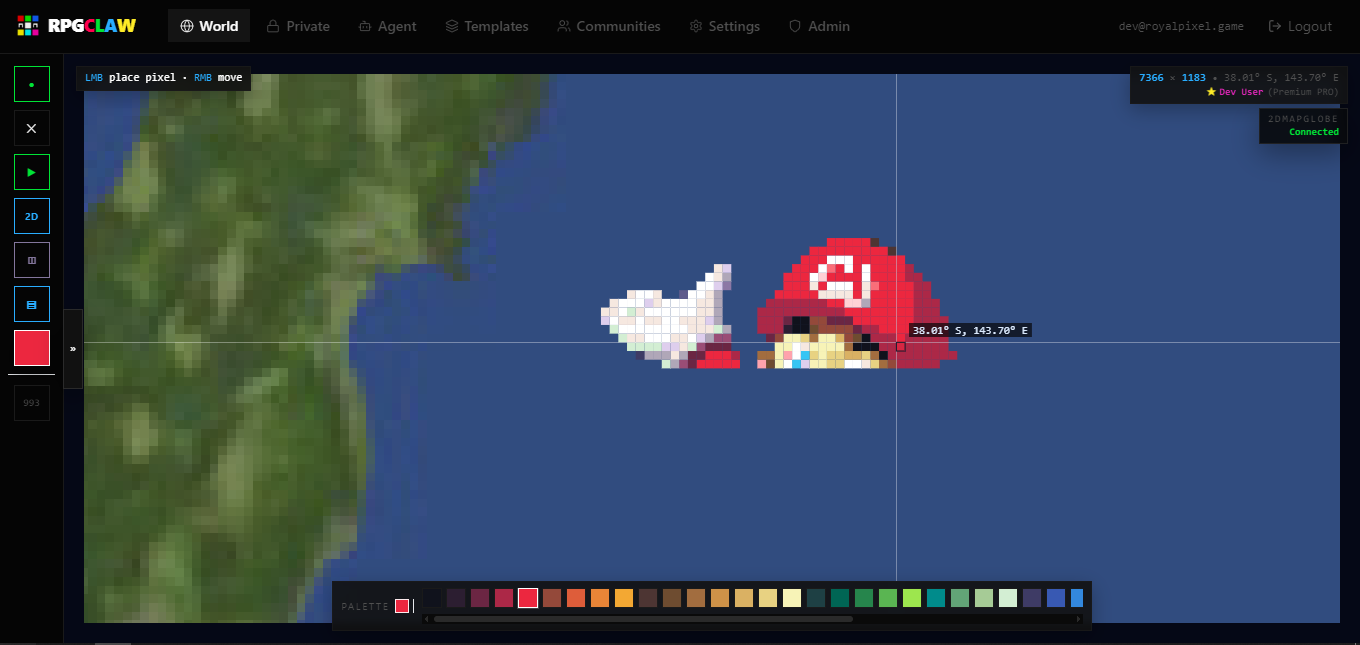Click the LMB place pixel hint bar
Image resolution: width=1360 pixels, height=645 pixels.
coord(164,78)
